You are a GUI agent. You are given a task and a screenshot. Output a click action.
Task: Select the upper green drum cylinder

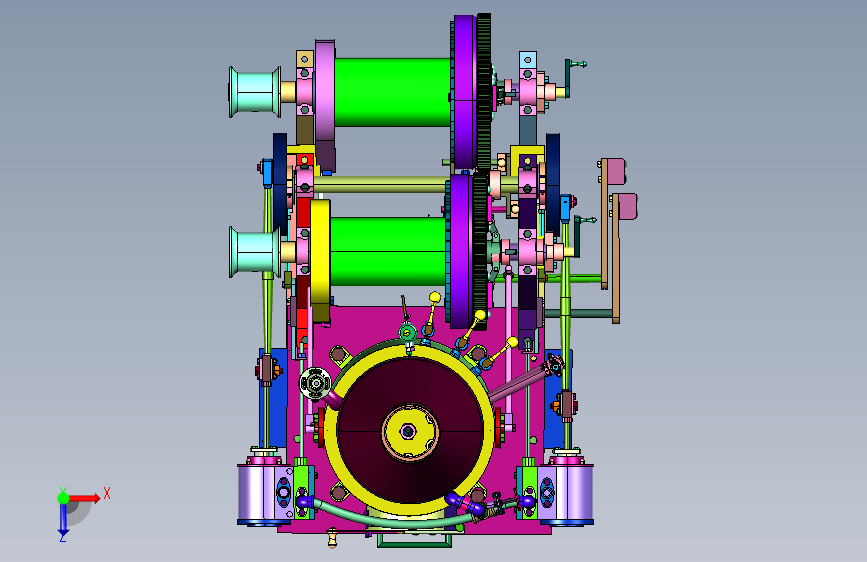pyautogui.click(x=393, y=92)
